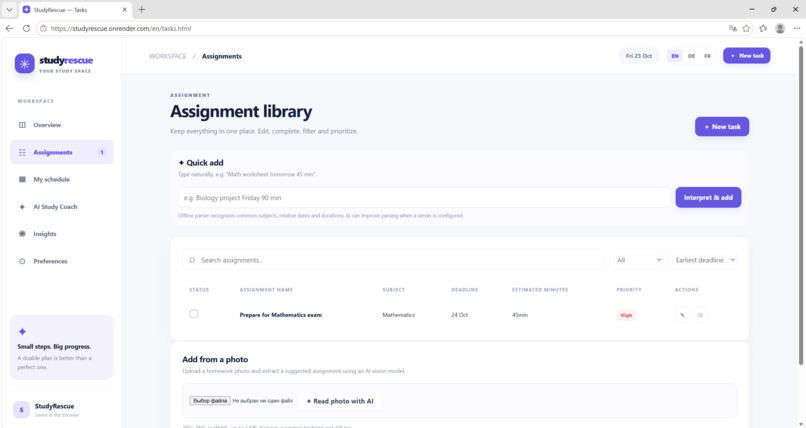Check the Prepare for Mathematics exam checkbox
The width and height of the screenshot is (806, 428).
point(194,314)
